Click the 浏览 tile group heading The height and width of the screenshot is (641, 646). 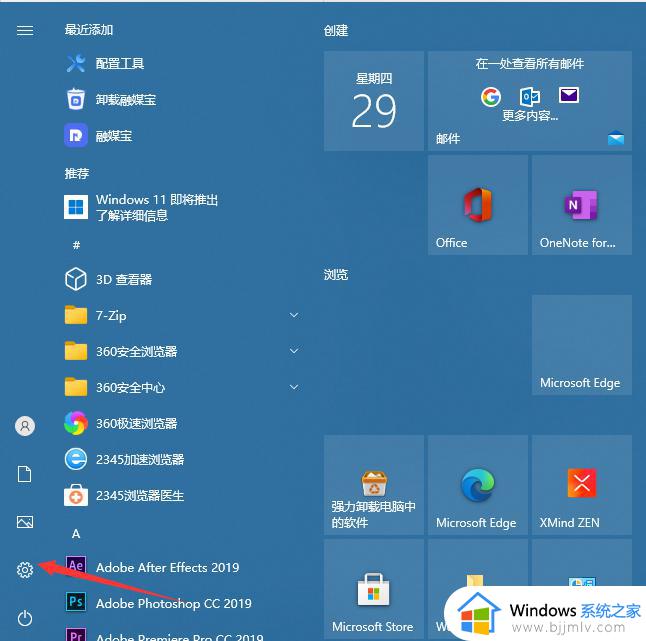tap(336, 274)
